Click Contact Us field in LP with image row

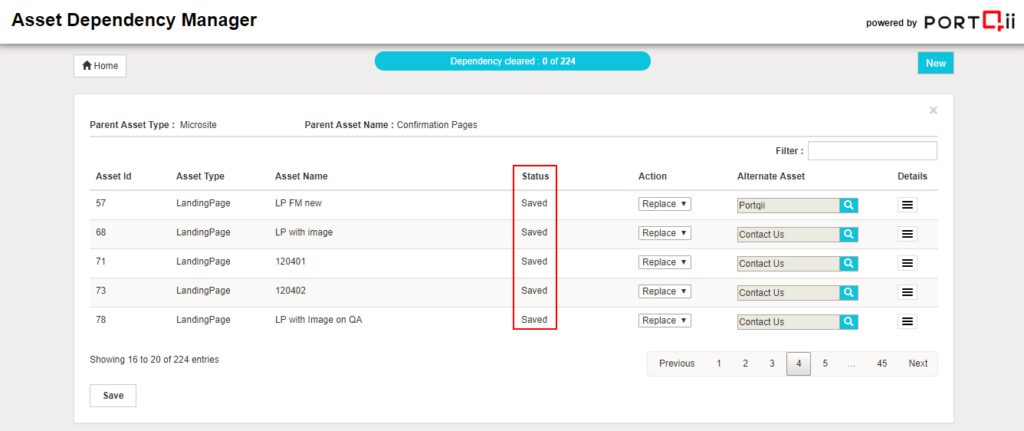[x=788, y=234]
